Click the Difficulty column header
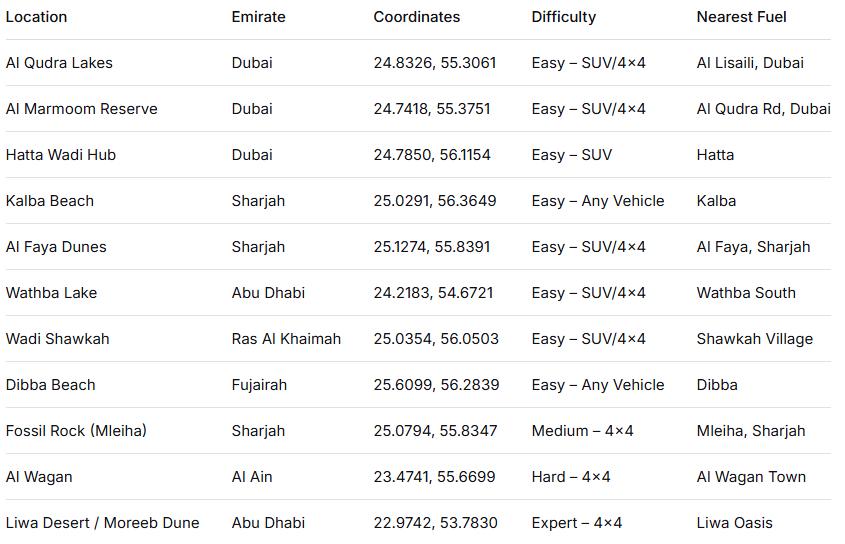 (563, 17)
